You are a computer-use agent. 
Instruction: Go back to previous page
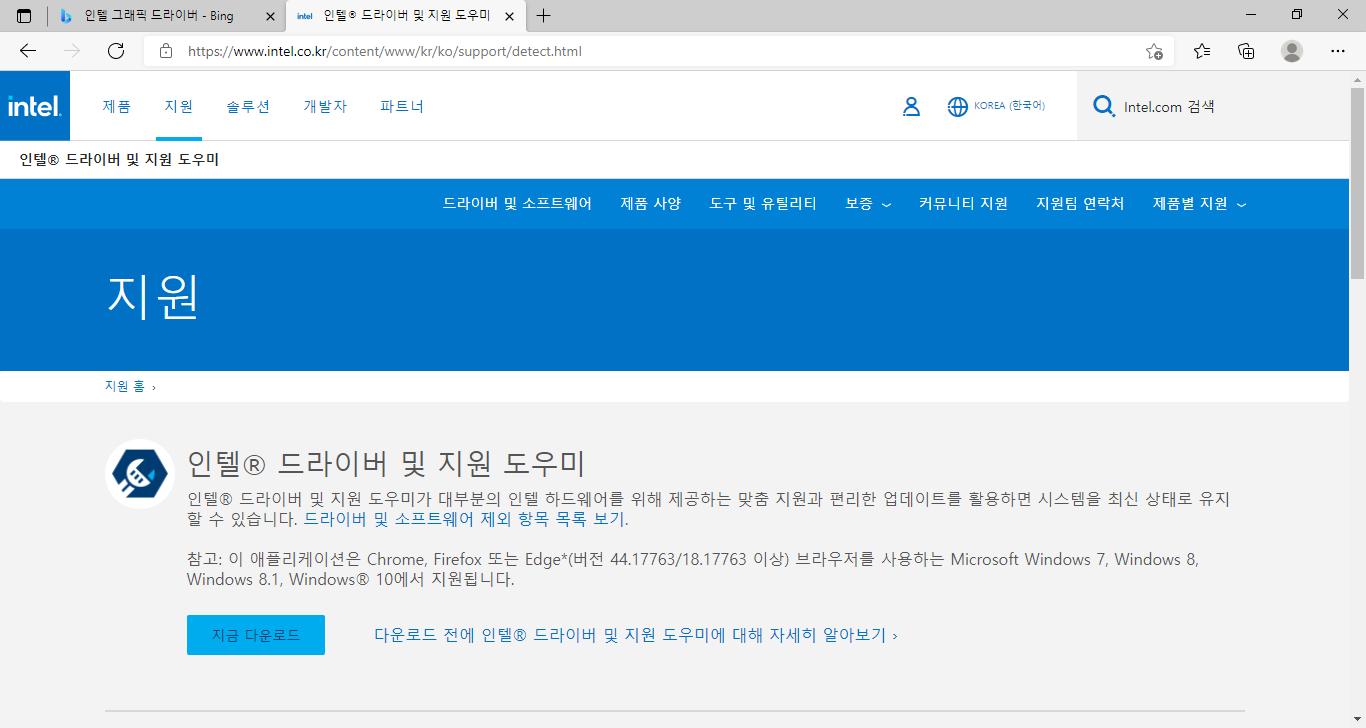28,51
